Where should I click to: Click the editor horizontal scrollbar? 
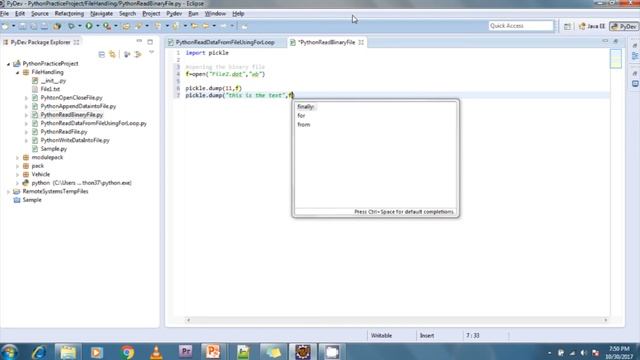(397, 320)
